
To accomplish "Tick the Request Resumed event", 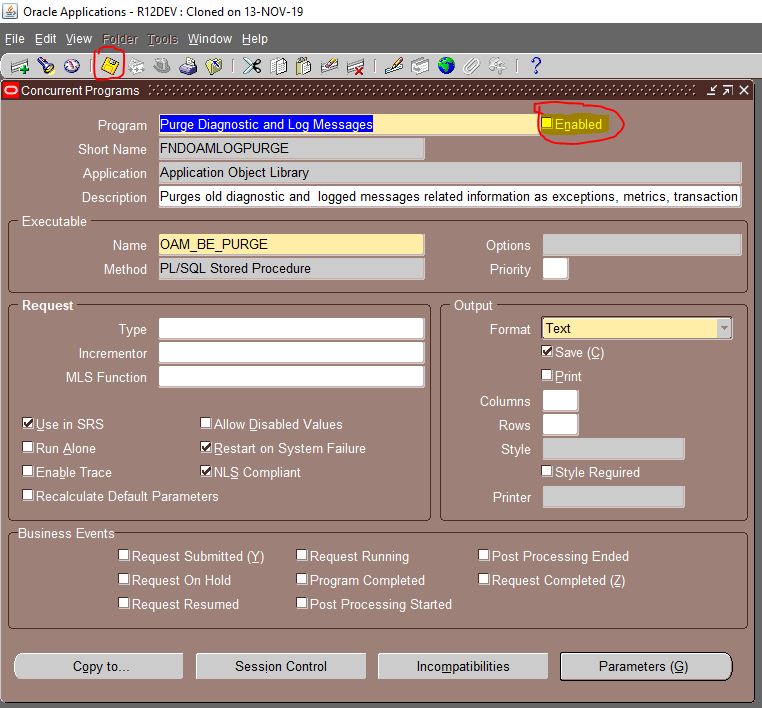I will pos(124,603).
